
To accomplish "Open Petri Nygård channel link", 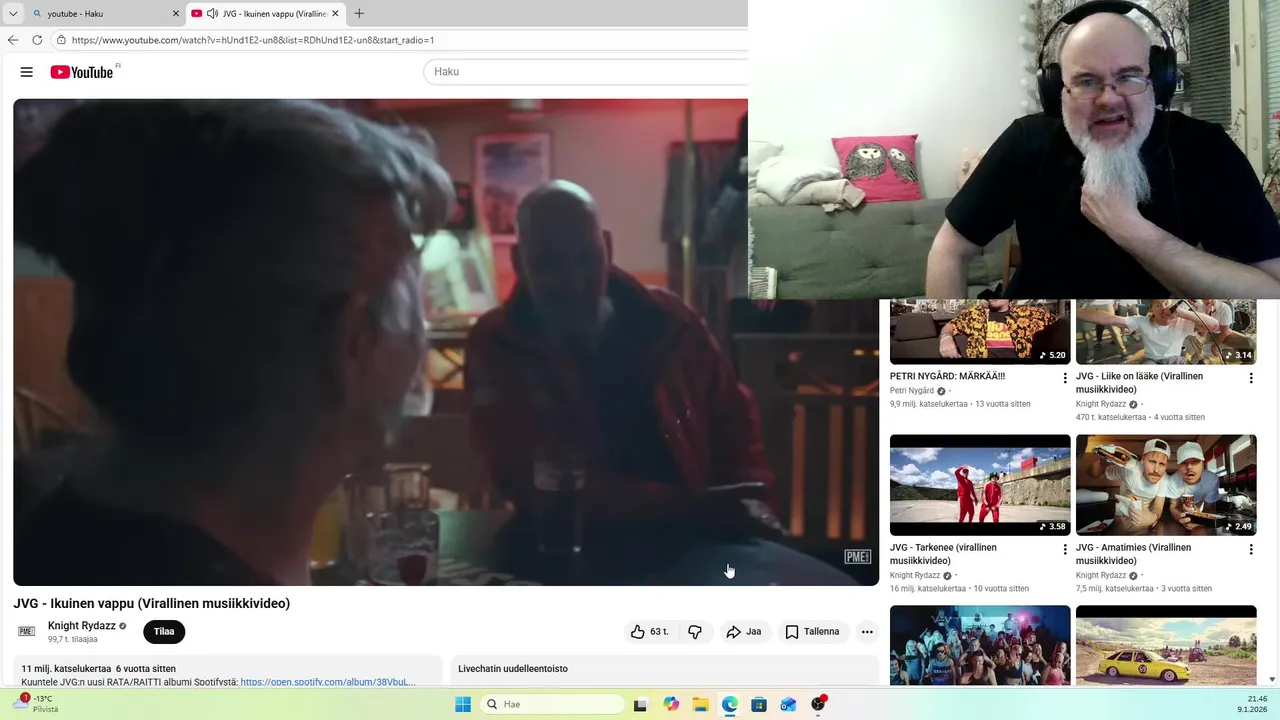I will [x=912, y=391].
